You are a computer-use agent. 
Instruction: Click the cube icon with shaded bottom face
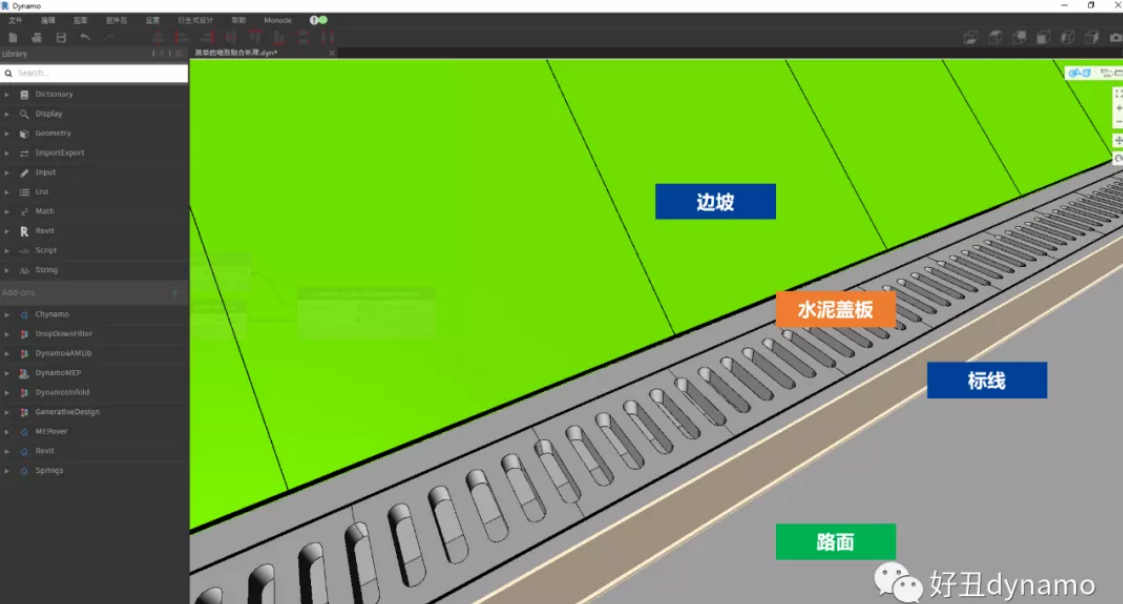click(970, 37)
